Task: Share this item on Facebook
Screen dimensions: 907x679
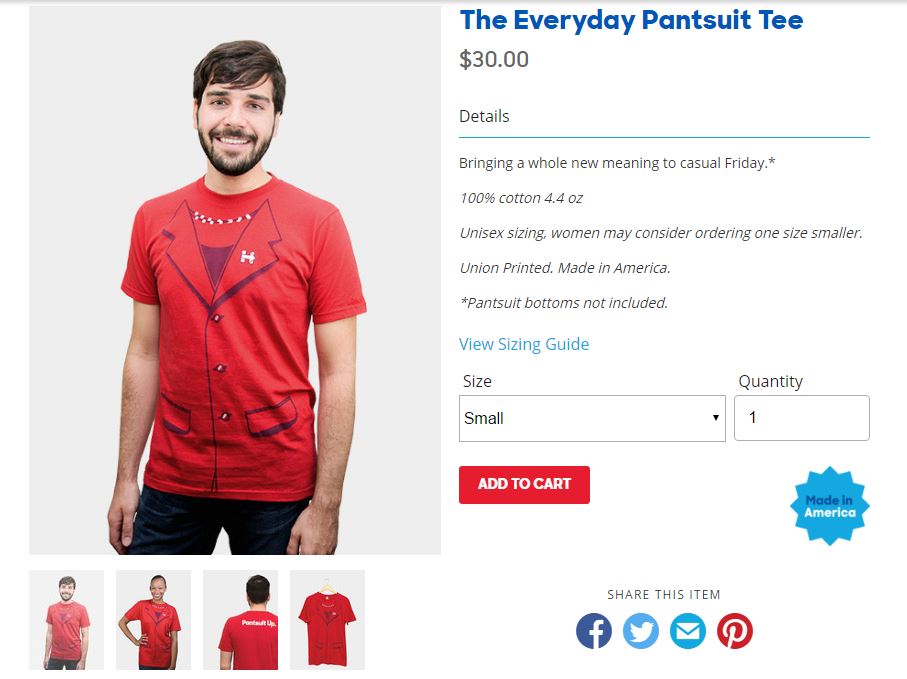Action: pyautogui.click(x=593, y=631)
